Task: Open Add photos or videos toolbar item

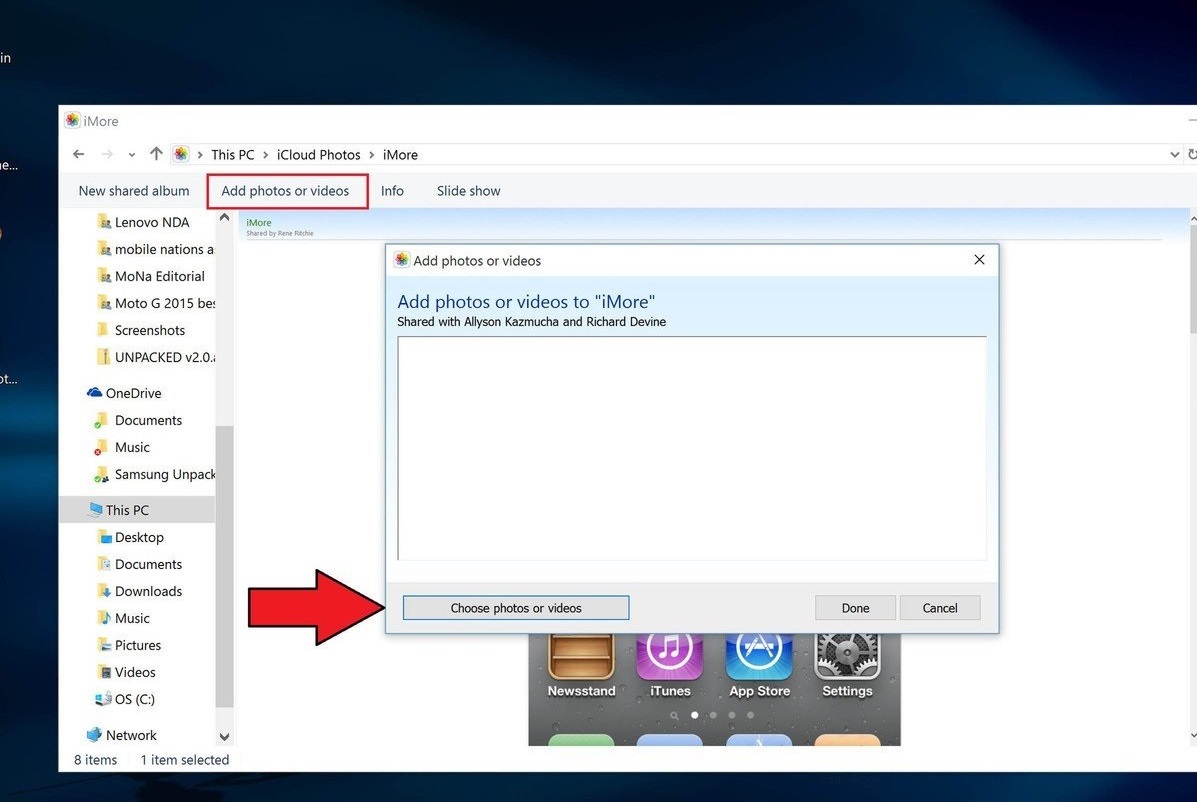Action: tap(286, 191)
